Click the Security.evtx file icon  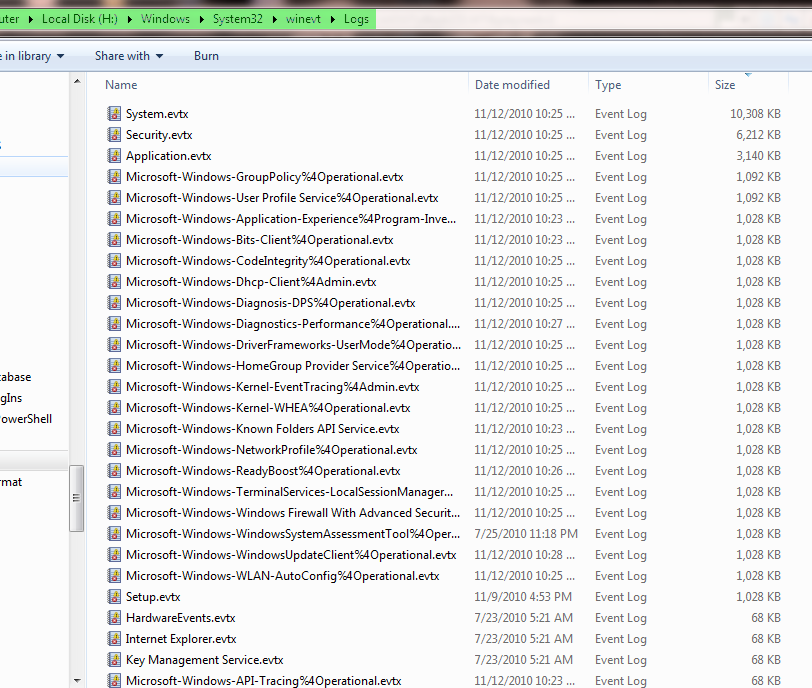click(112, 134)
